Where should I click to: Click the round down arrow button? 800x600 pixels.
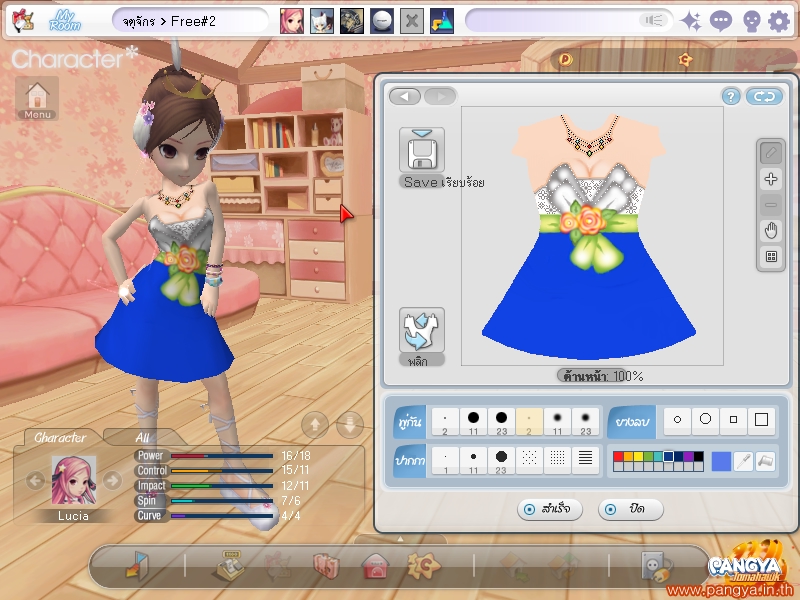[x=350, y=424]
